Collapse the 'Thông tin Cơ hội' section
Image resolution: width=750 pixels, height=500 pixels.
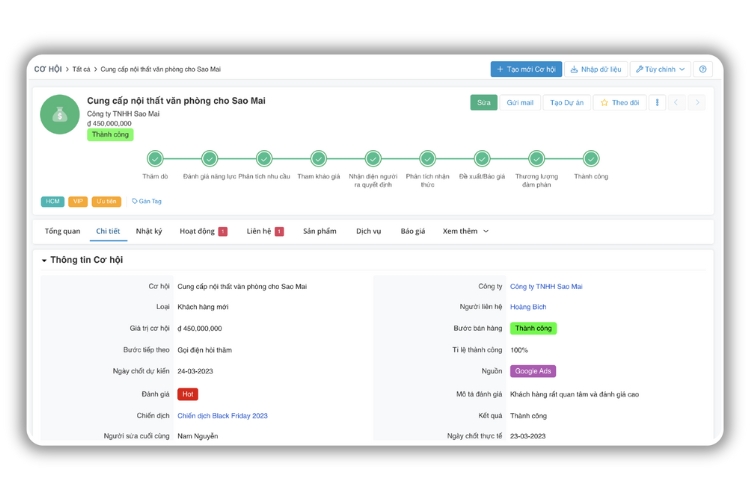click(x=44, y=260)
